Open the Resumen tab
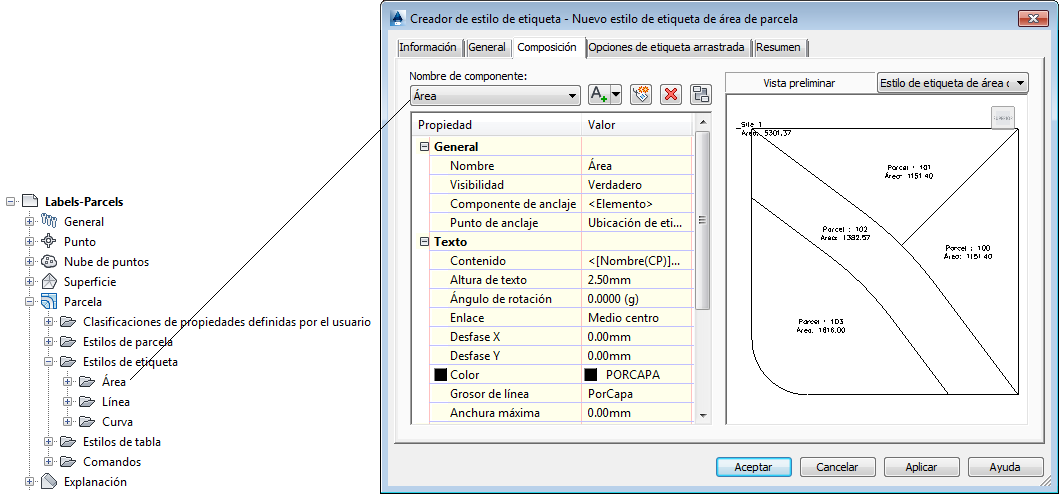The height and width of the screenshot is (494, 1059). [779, 47]
